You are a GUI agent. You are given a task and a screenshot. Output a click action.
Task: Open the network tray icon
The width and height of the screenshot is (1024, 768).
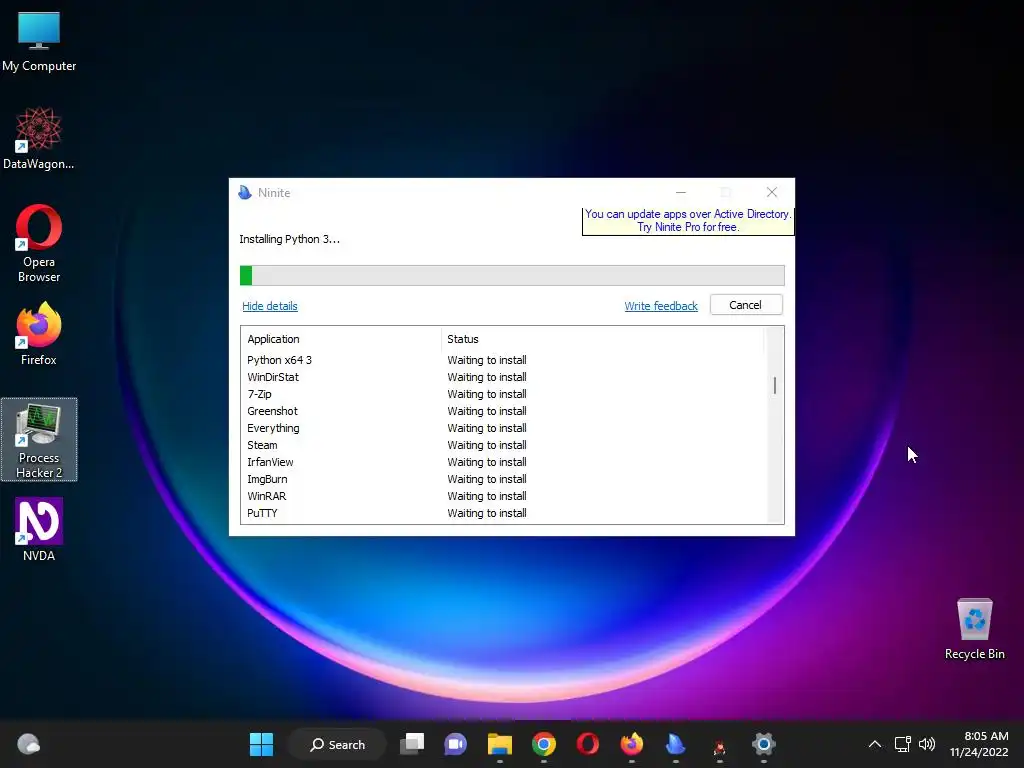[903, 744]
